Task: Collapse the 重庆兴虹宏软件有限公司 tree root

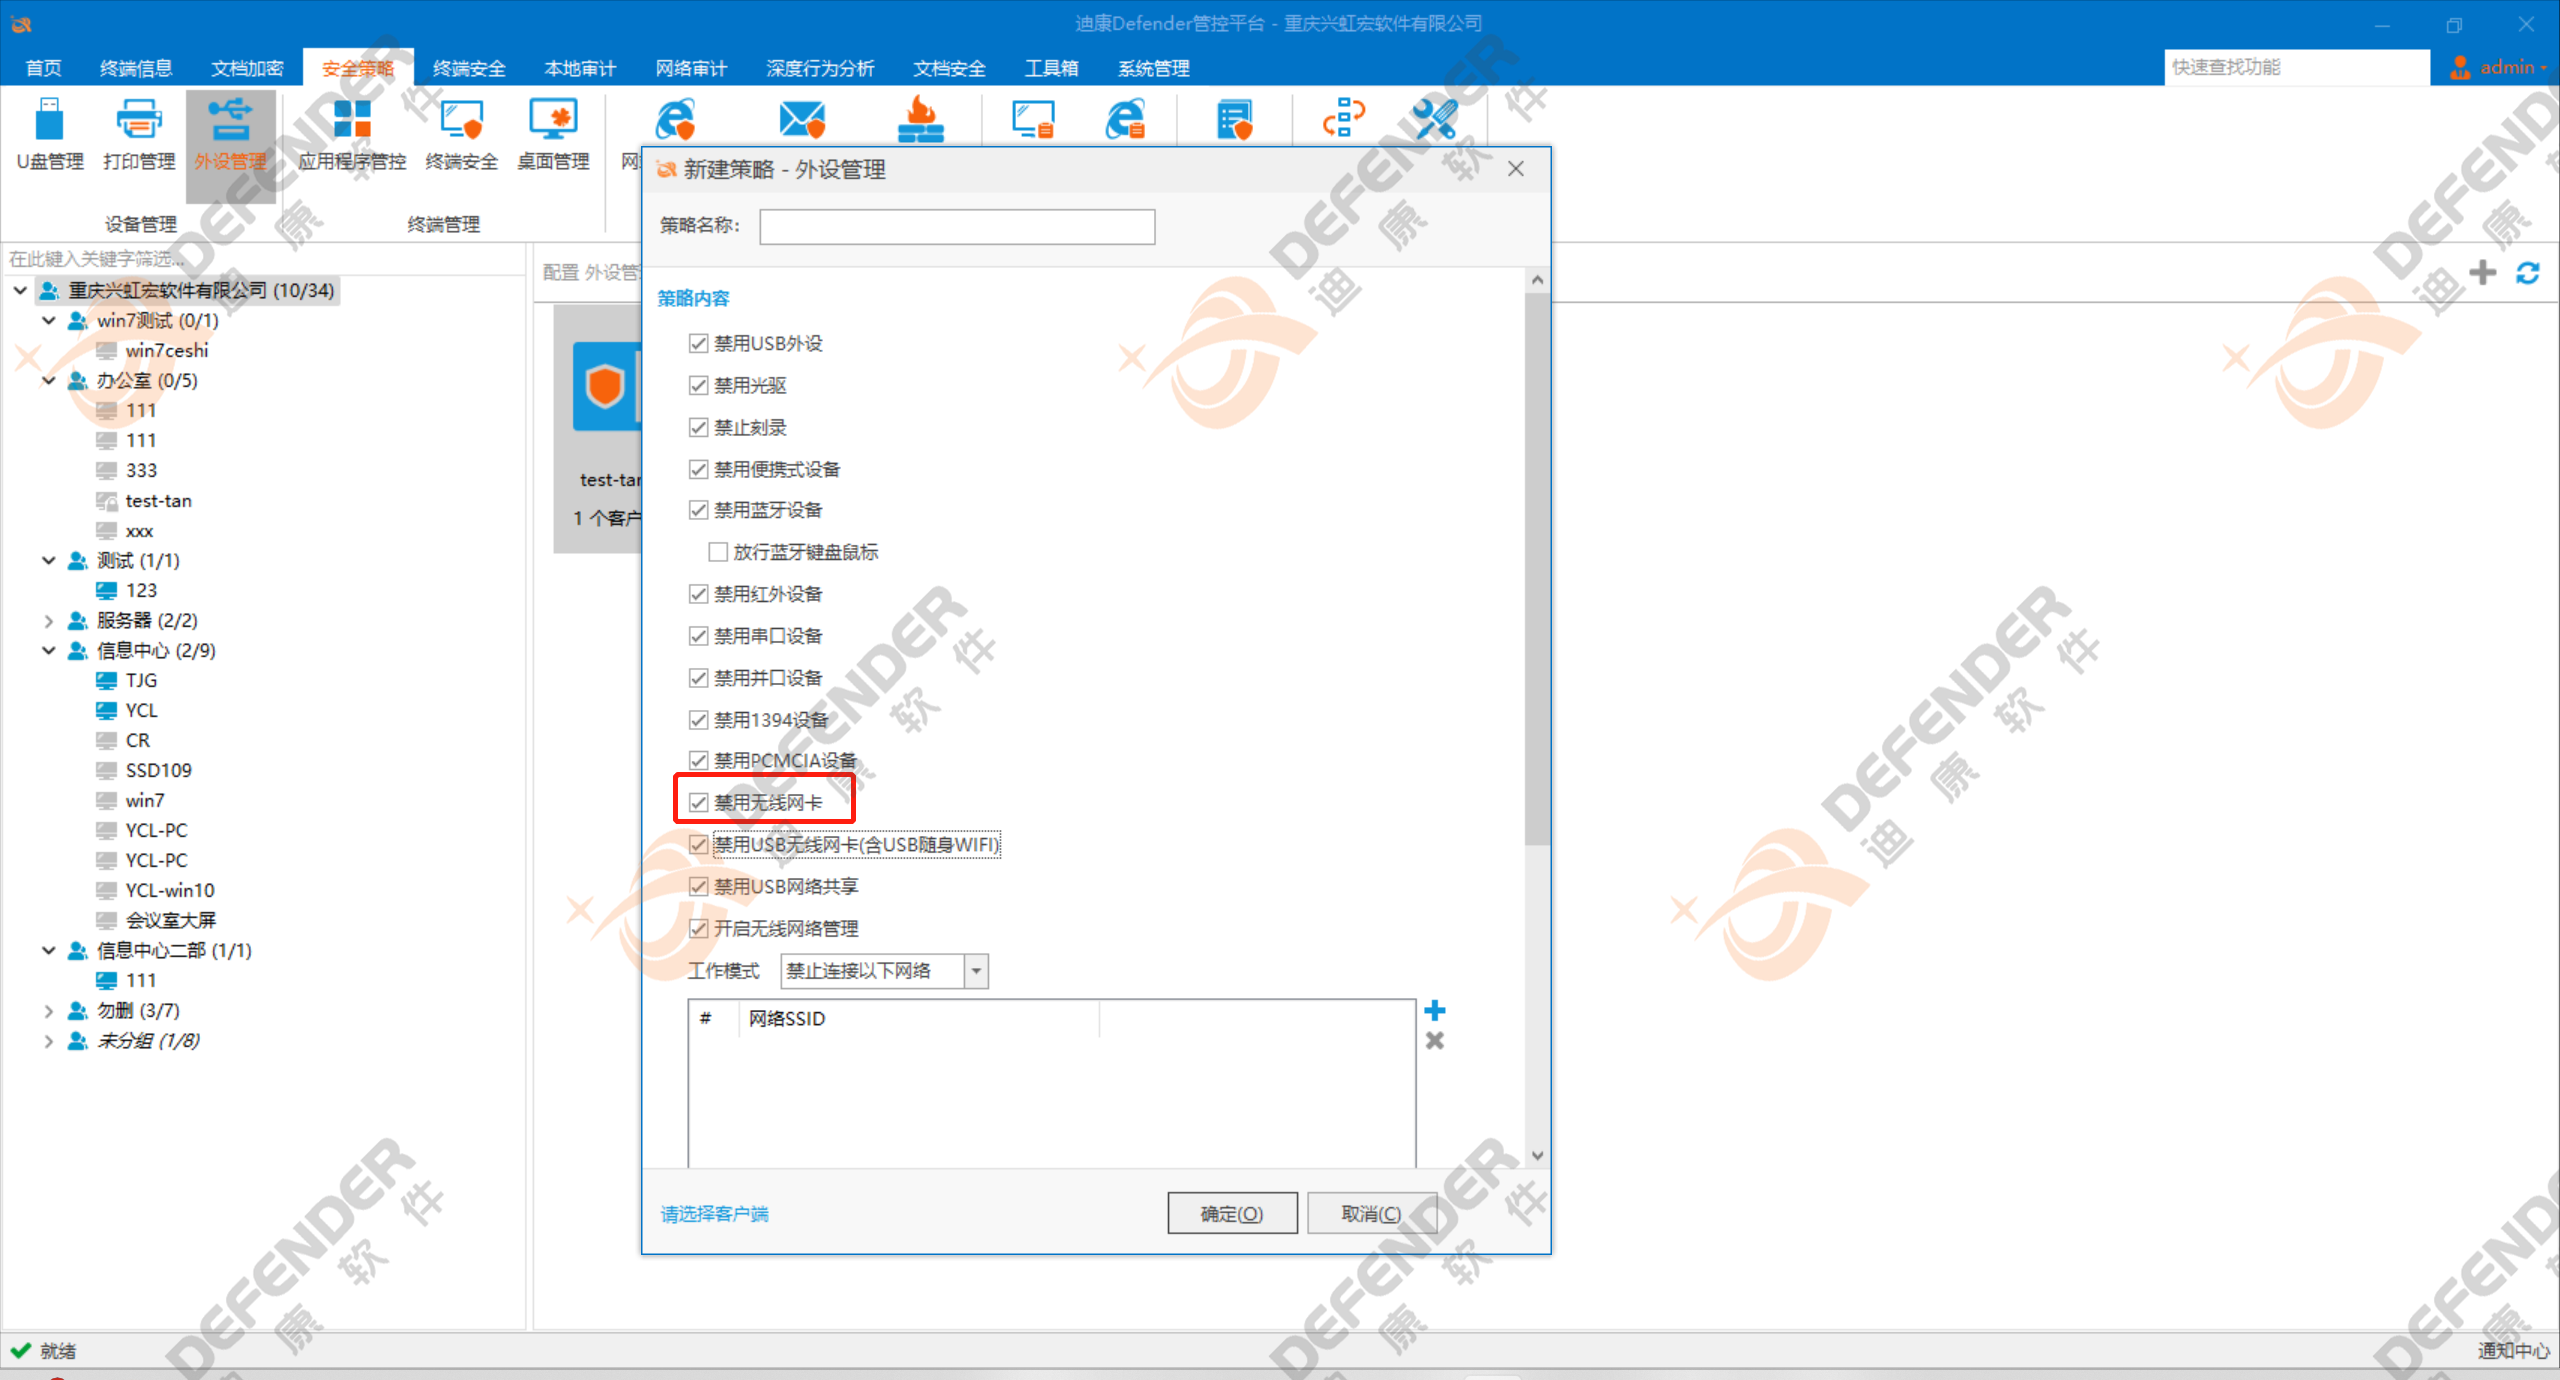Action: pyautogui.click(x=20, y=290)
